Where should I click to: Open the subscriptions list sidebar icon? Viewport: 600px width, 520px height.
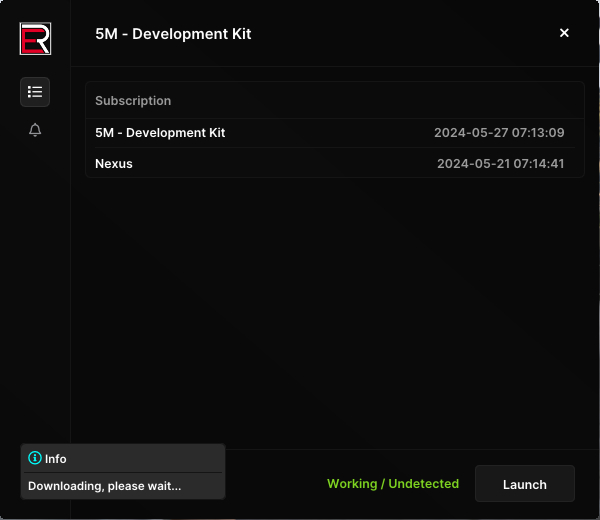[x=35, y=92]
